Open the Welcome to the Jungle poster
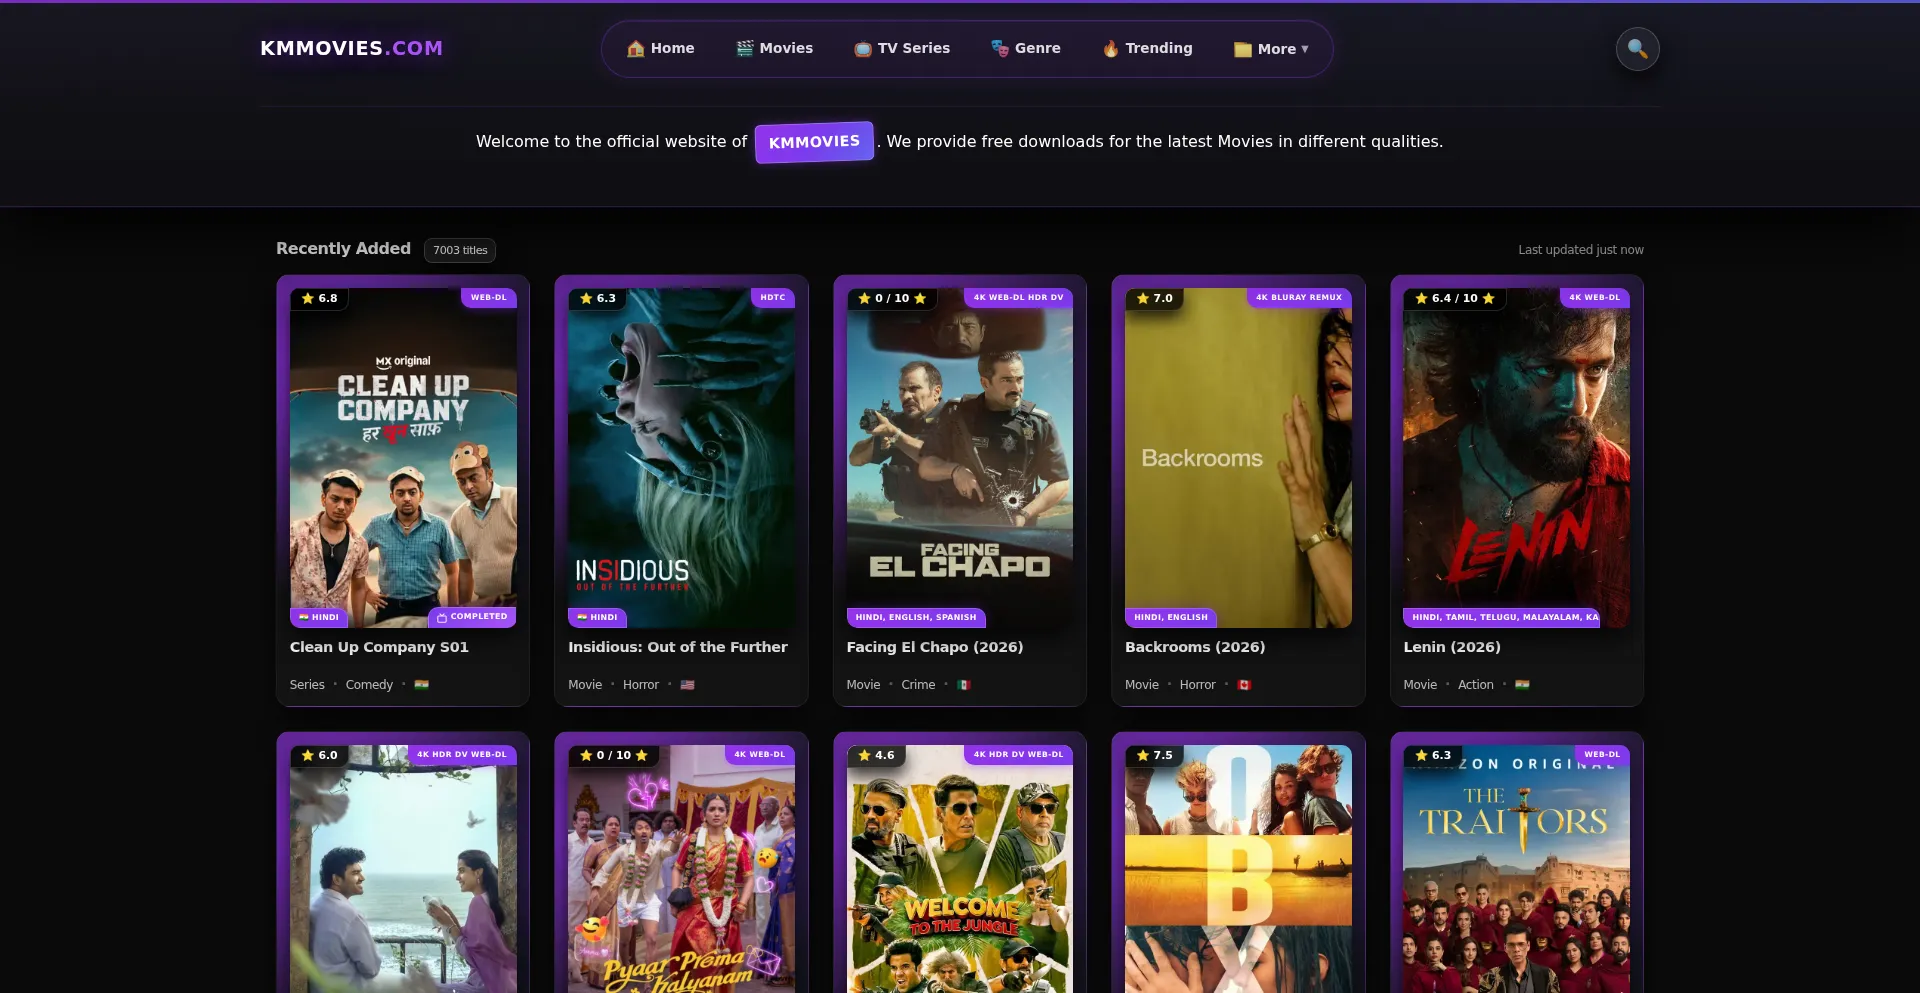Image resolution: width=1920 pixels, height=993 pixels. tap(960, 869)
